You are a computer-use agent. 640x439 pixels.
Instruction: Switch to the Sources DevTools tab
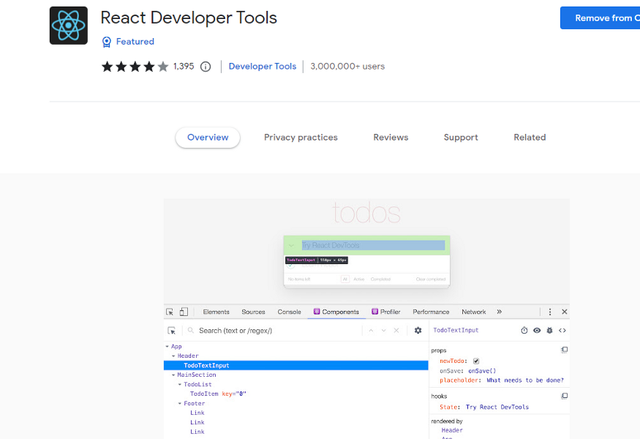253,312
